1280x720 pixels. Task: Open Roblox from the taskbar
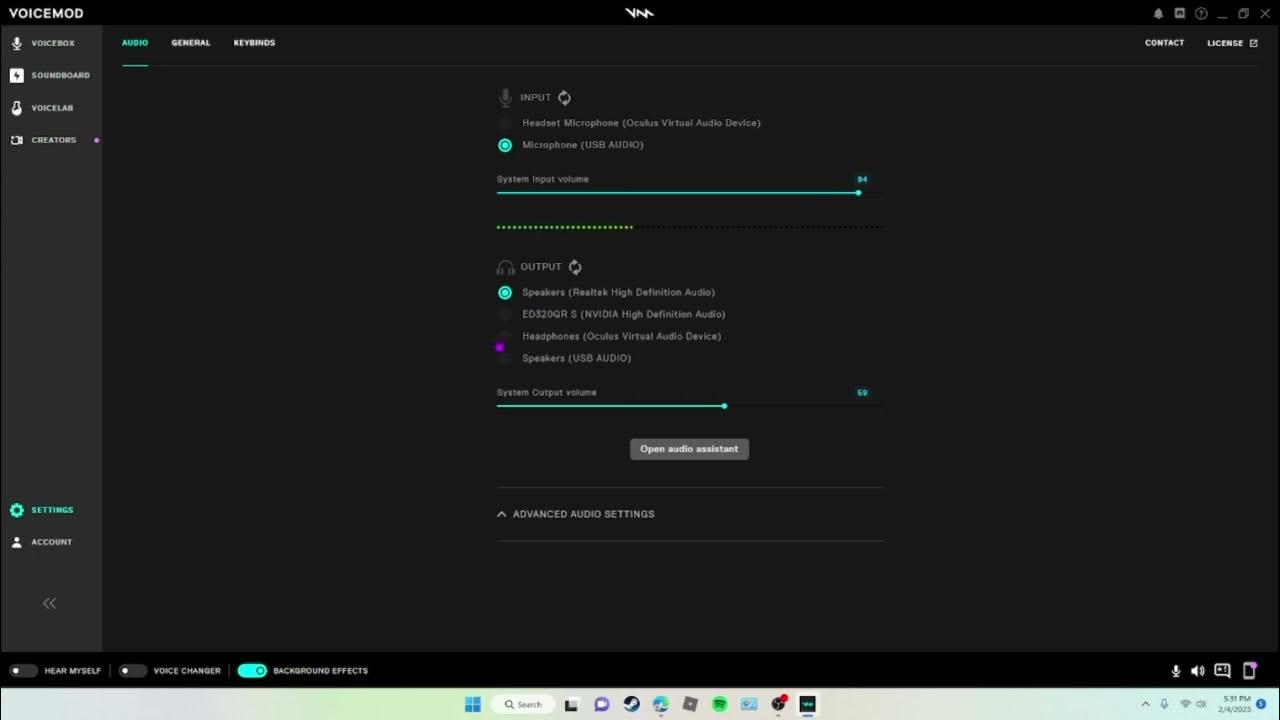click(690, 704)
